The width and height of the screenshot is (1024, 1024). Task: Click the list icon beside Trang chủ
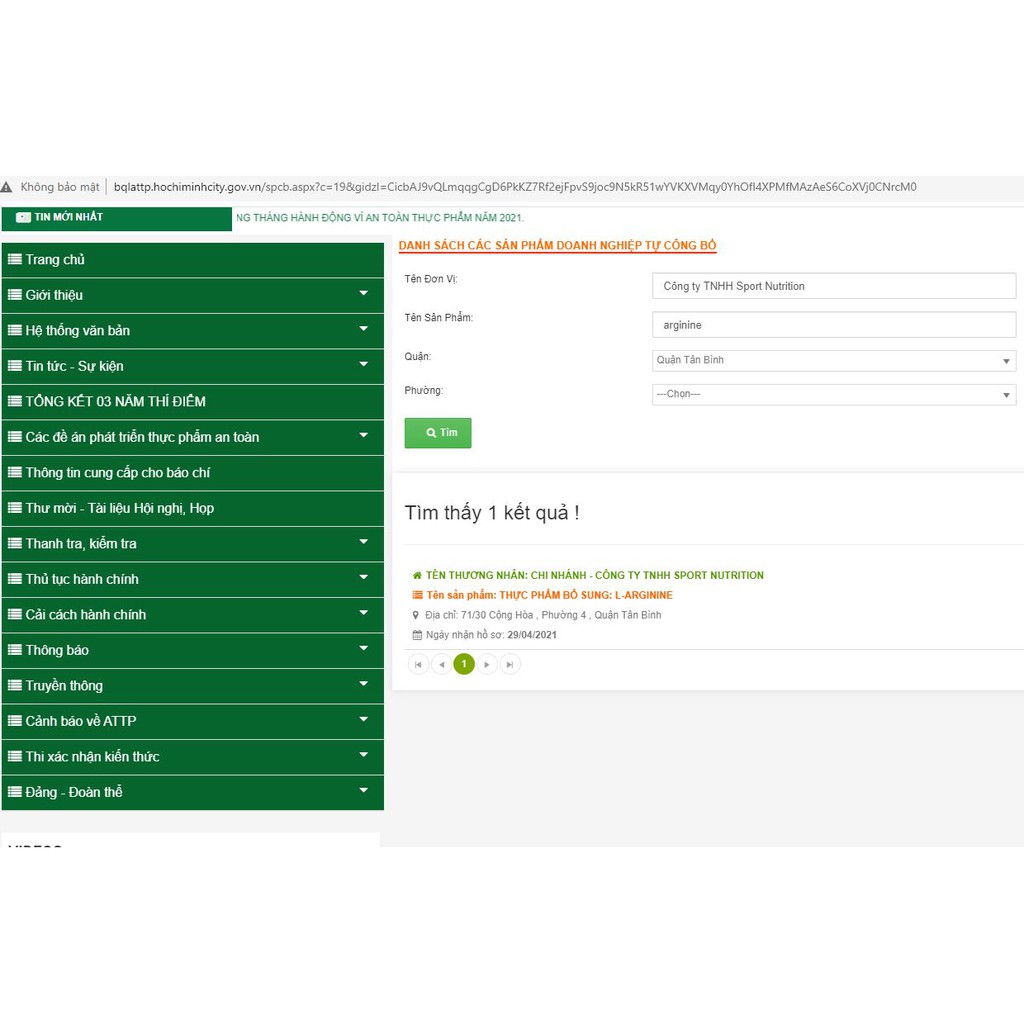point(14,259)
